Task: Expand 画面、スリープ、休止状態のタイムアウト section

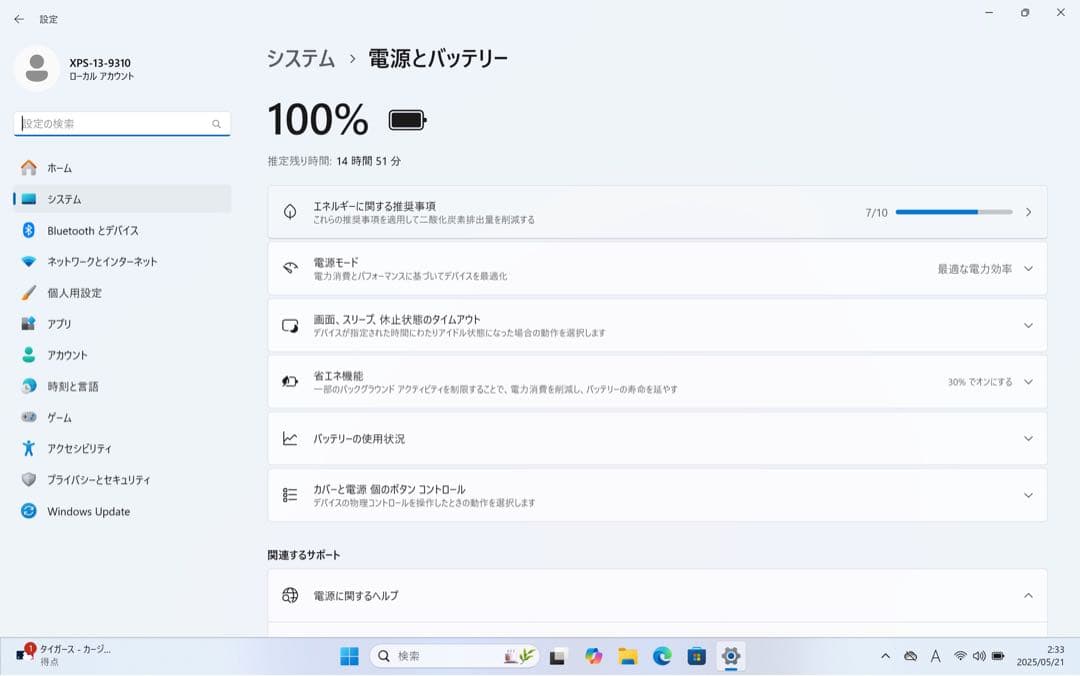Action: click(x=1029, y=324)
